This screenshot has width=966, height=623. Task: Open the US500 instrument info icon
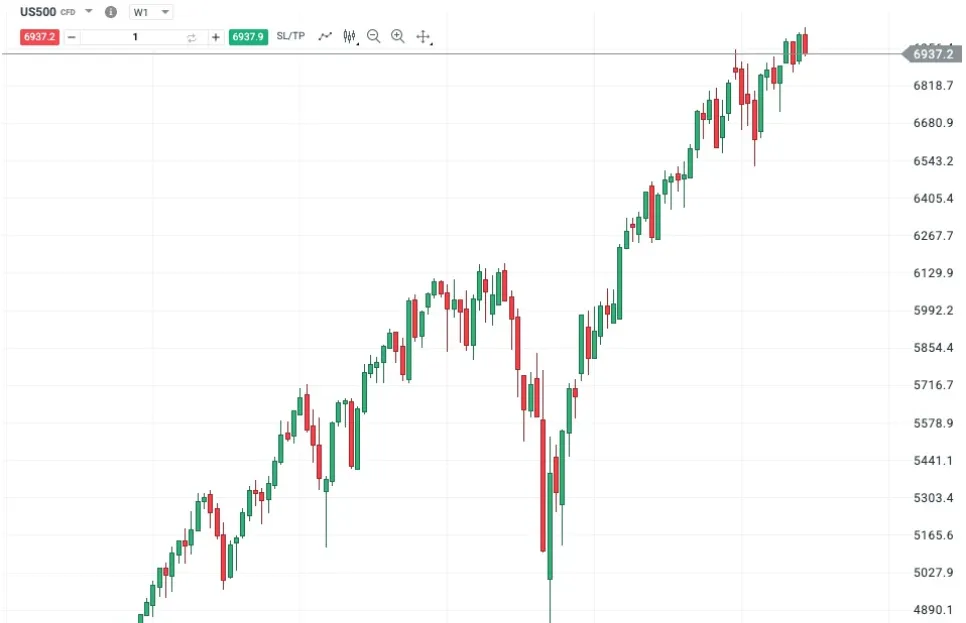point(110,10)
